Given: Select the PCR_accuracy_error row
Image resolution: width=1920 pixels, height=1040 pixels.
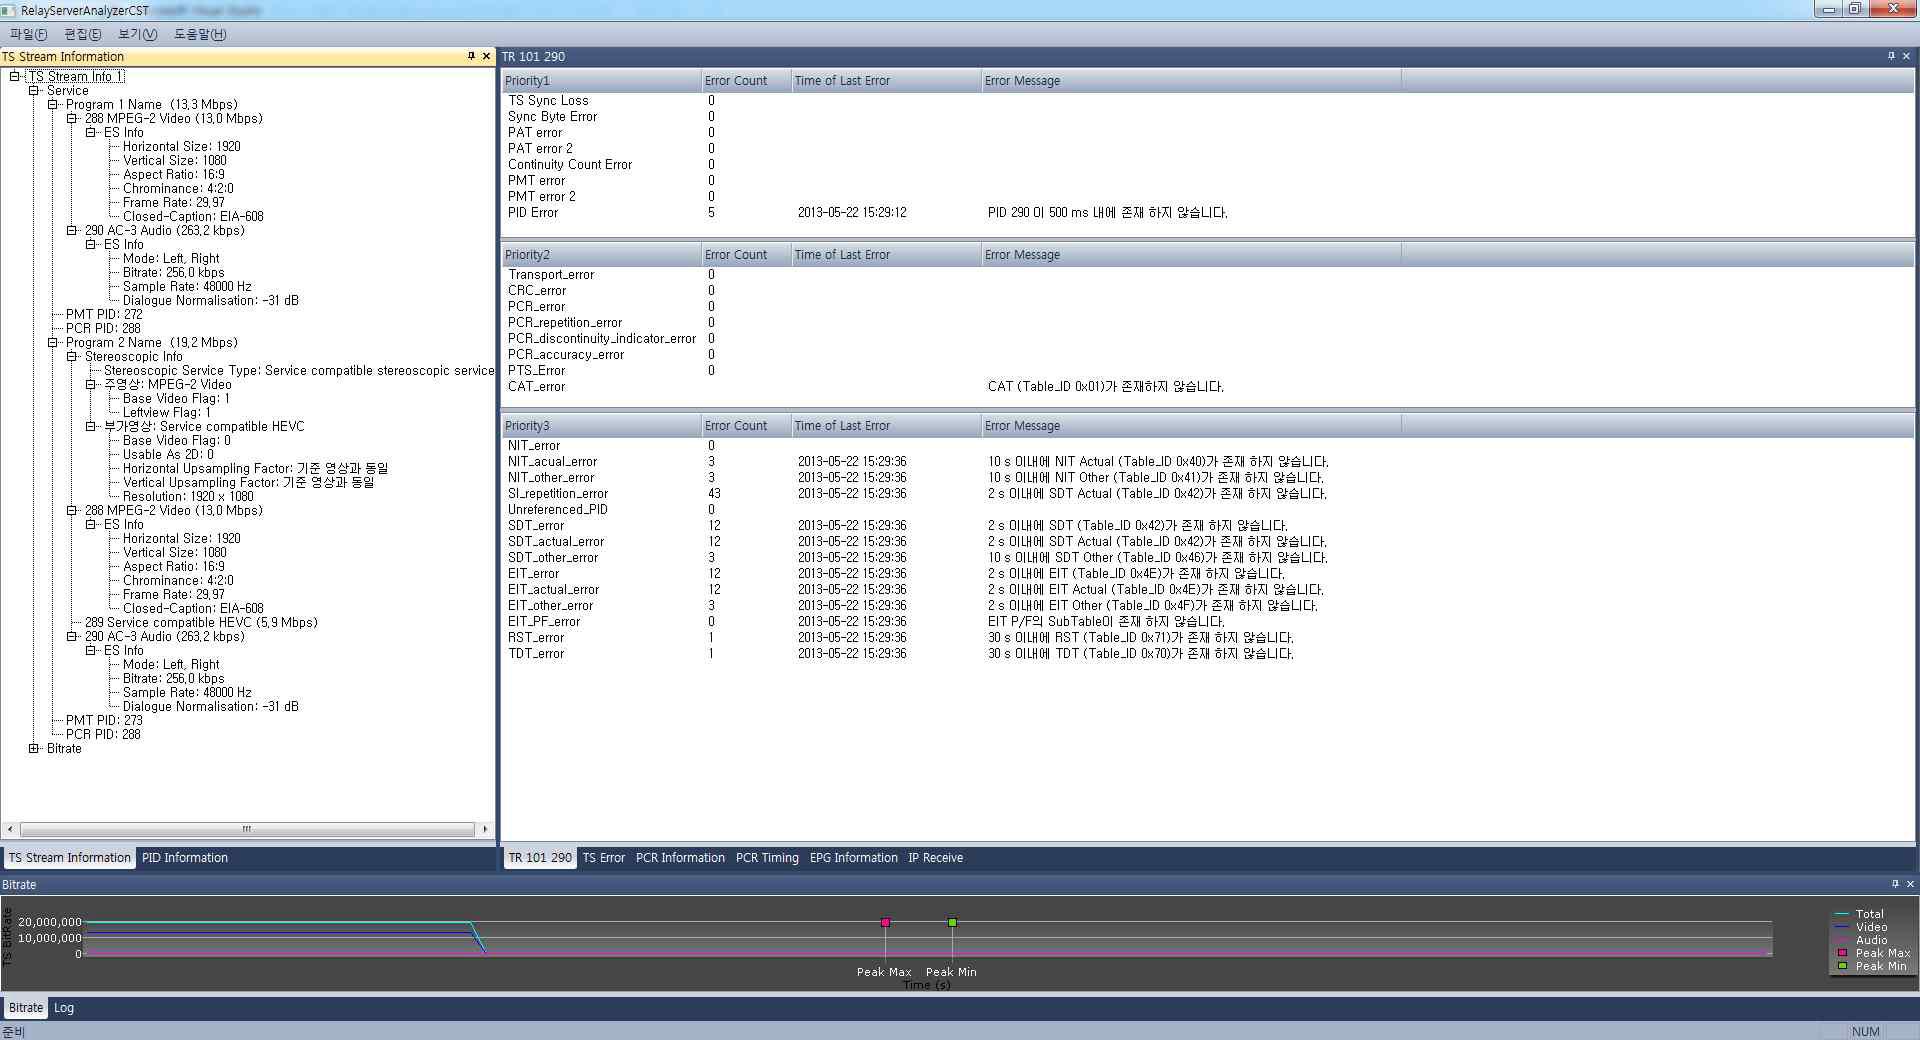Looking at the screenshot, I should [1208, 355].
